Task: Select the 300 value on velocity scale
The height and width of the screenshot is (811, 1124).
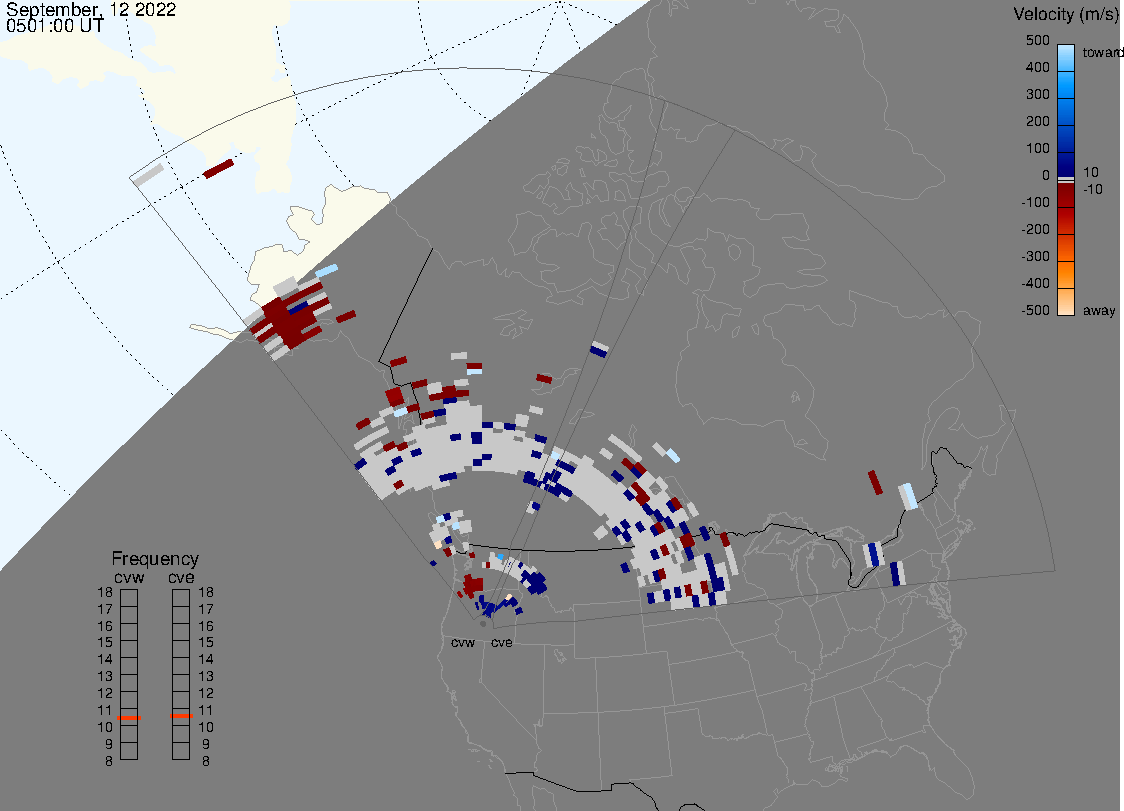Action: point(1037,95)
